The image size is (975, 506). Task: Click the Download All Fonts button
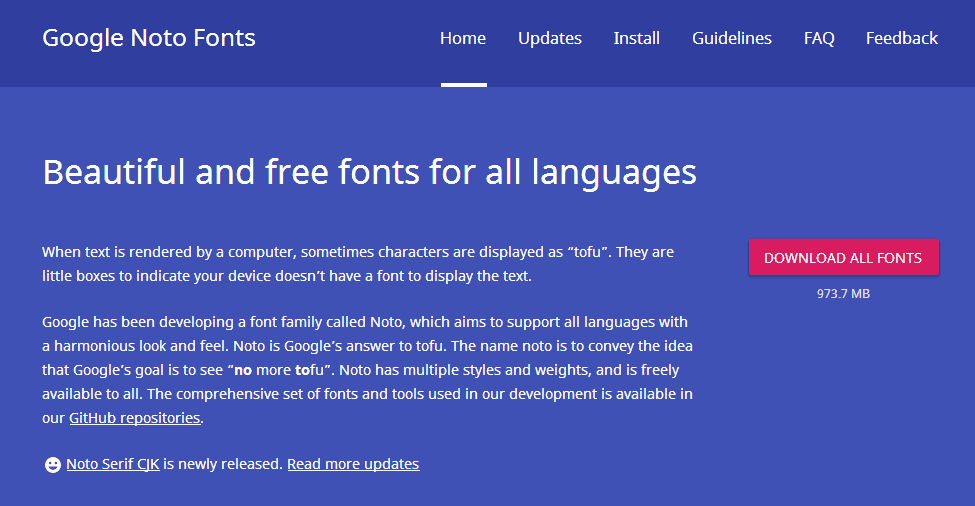point(844,257)
